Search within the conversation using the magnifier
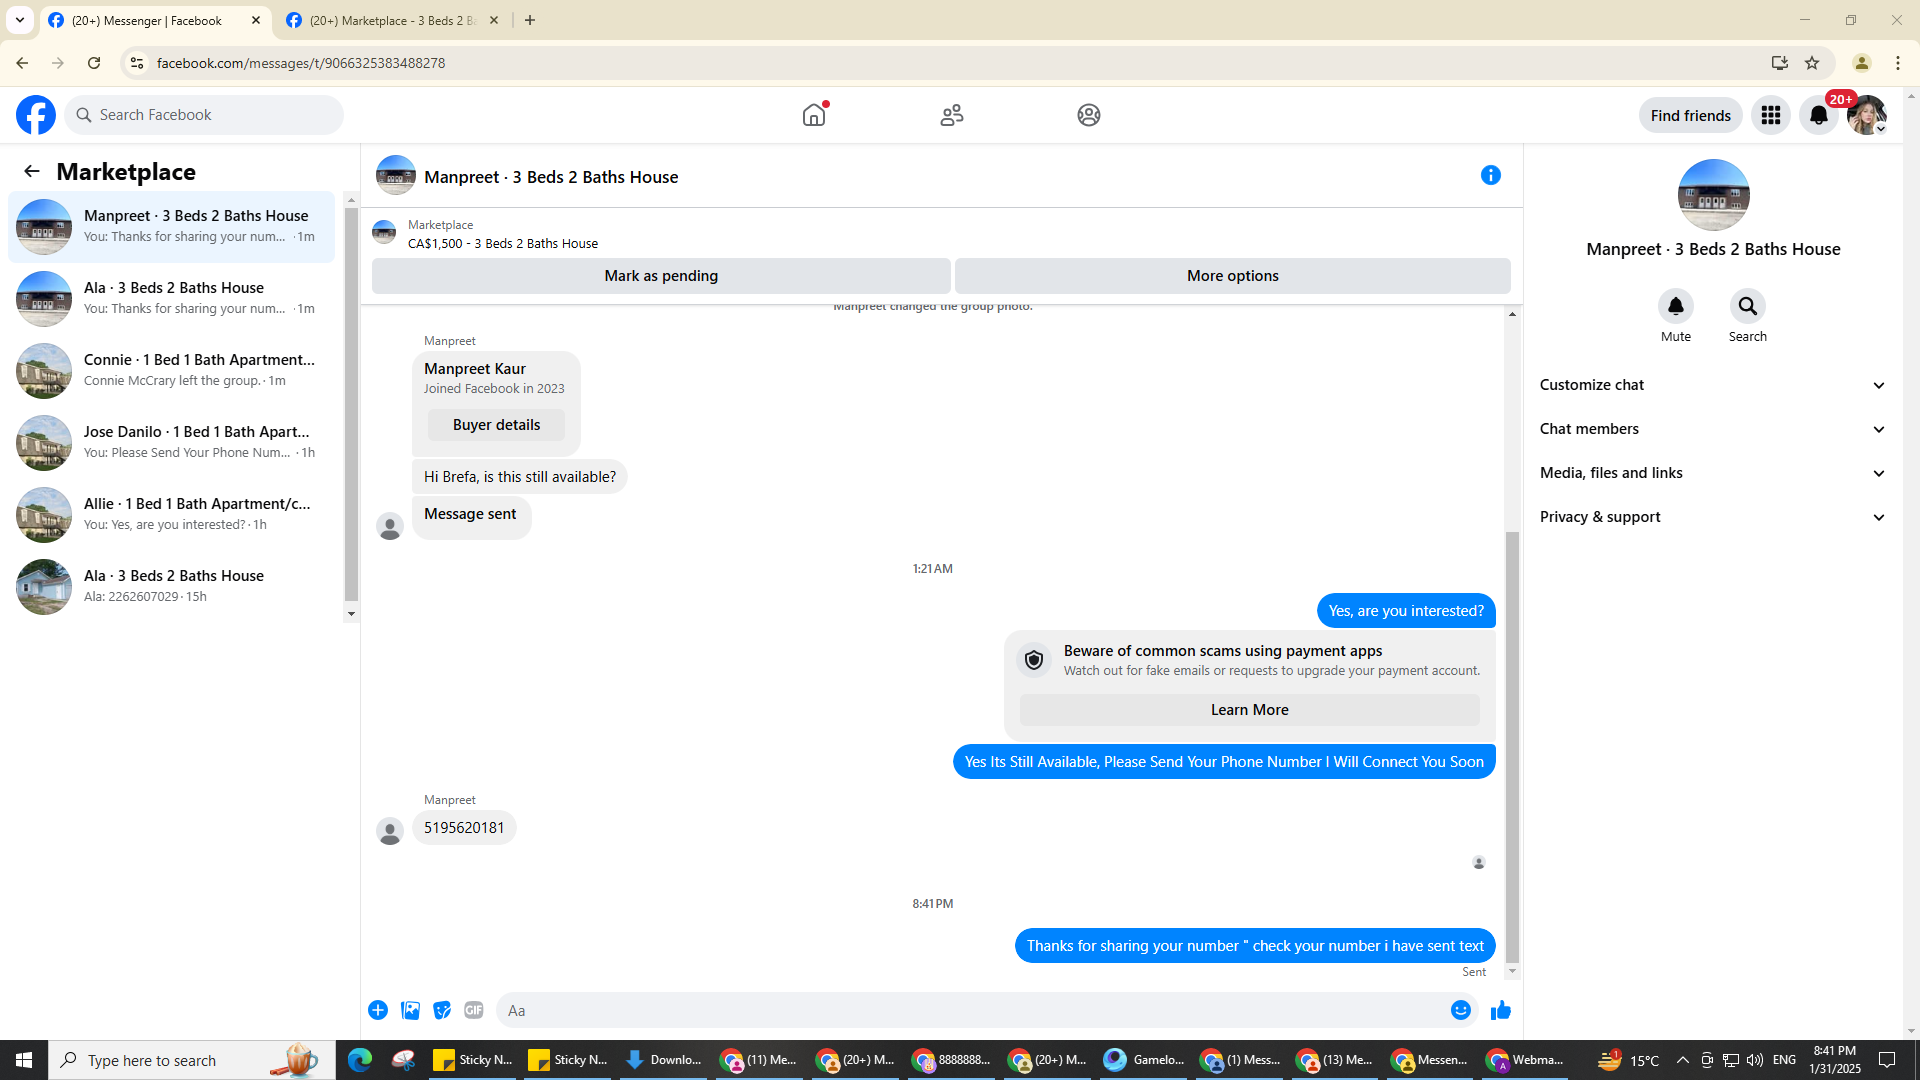This screenshot has height=1080, width=1920. click(x=1748, y=306)
